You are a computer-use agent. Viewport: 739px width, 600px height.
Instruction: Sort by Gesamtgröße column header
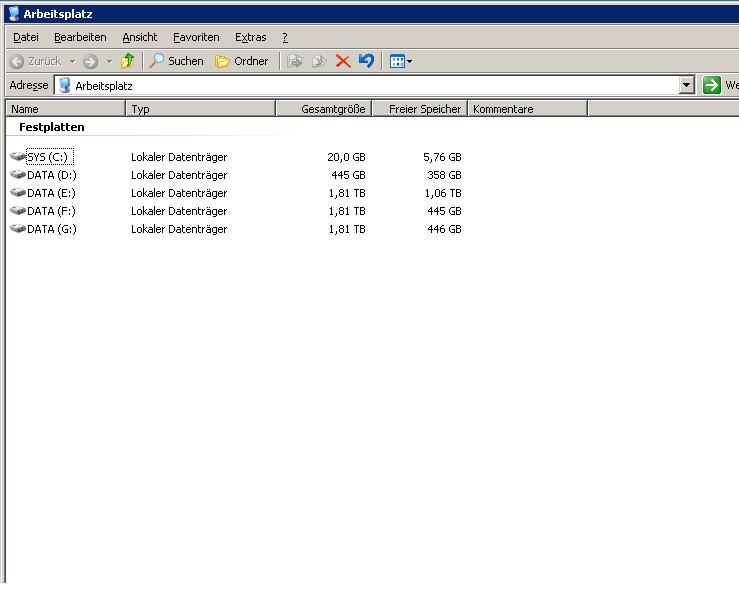click(324, 109)
